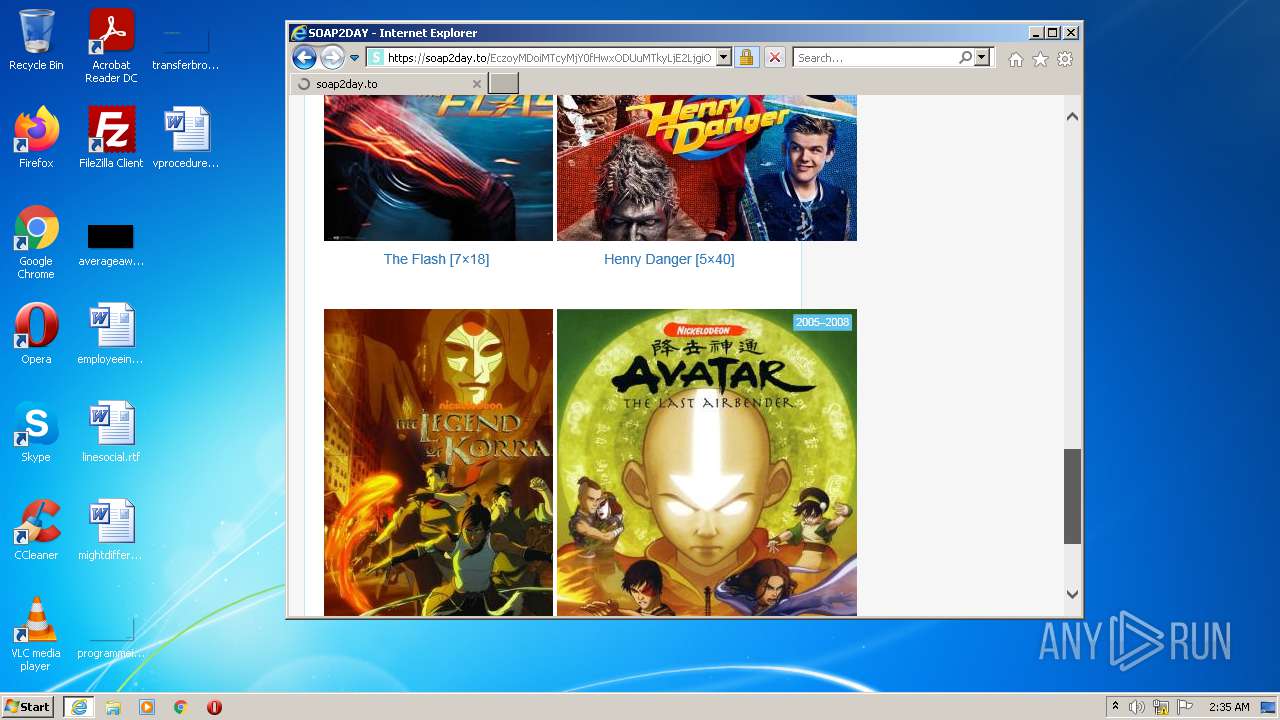Launch VLC media player shortcut
Image resolution: width=1280 pixels, height=720 pixels.
(36, 634)
